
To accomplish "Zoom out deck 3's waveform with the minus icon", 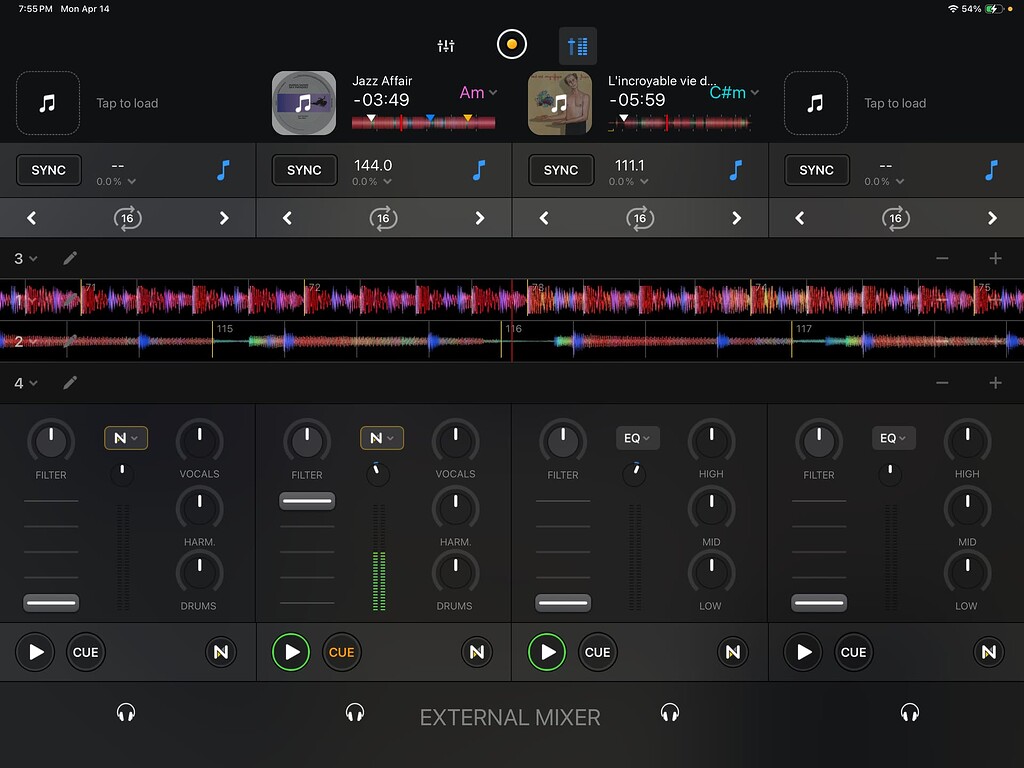I will [941, 258].
